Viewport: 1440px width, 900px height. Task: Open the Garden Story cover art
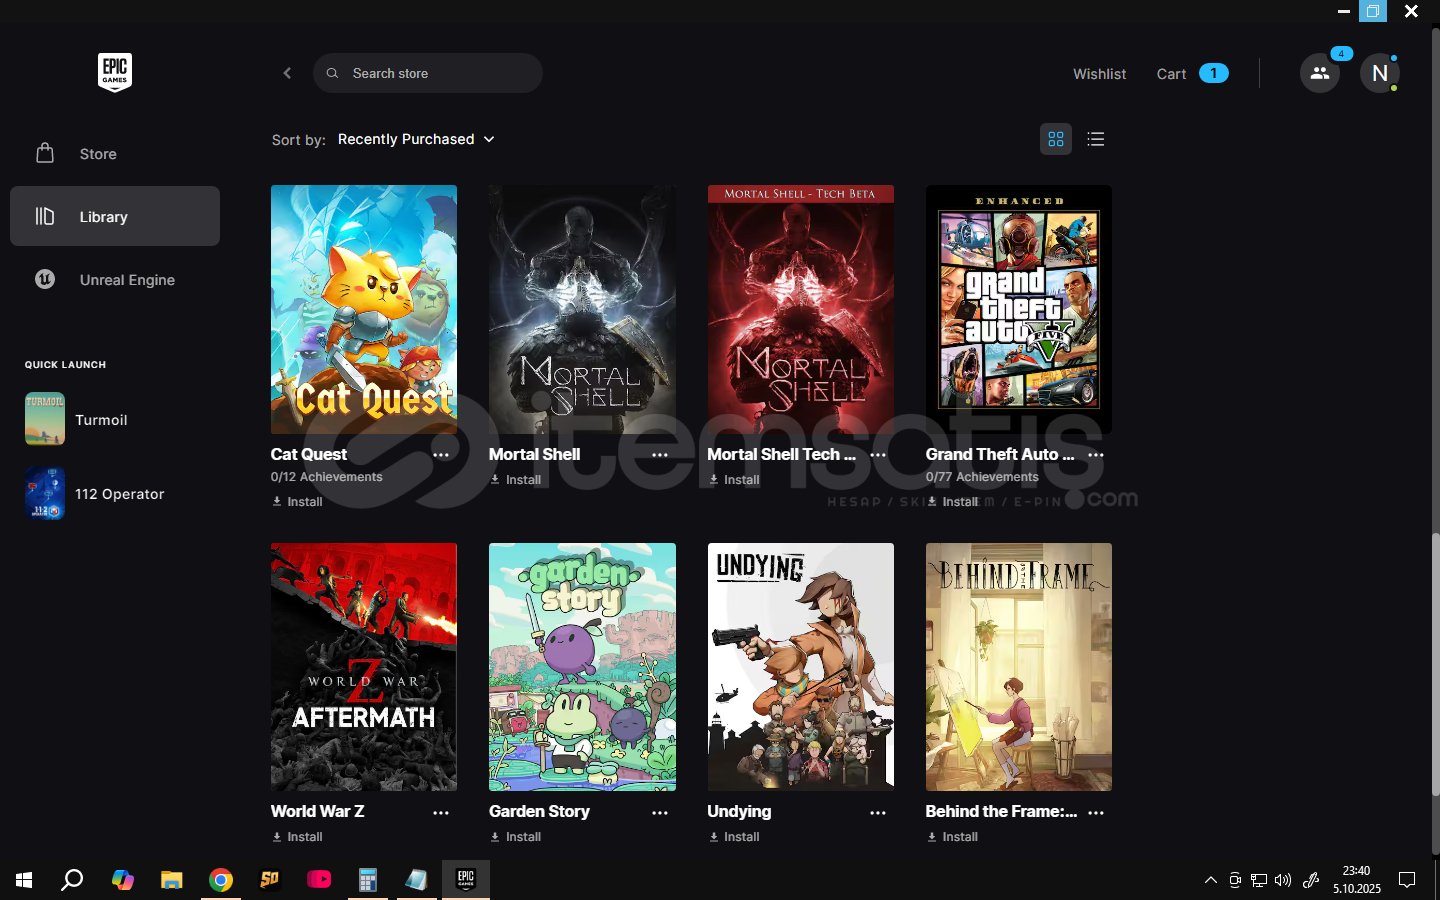point(582,667)
